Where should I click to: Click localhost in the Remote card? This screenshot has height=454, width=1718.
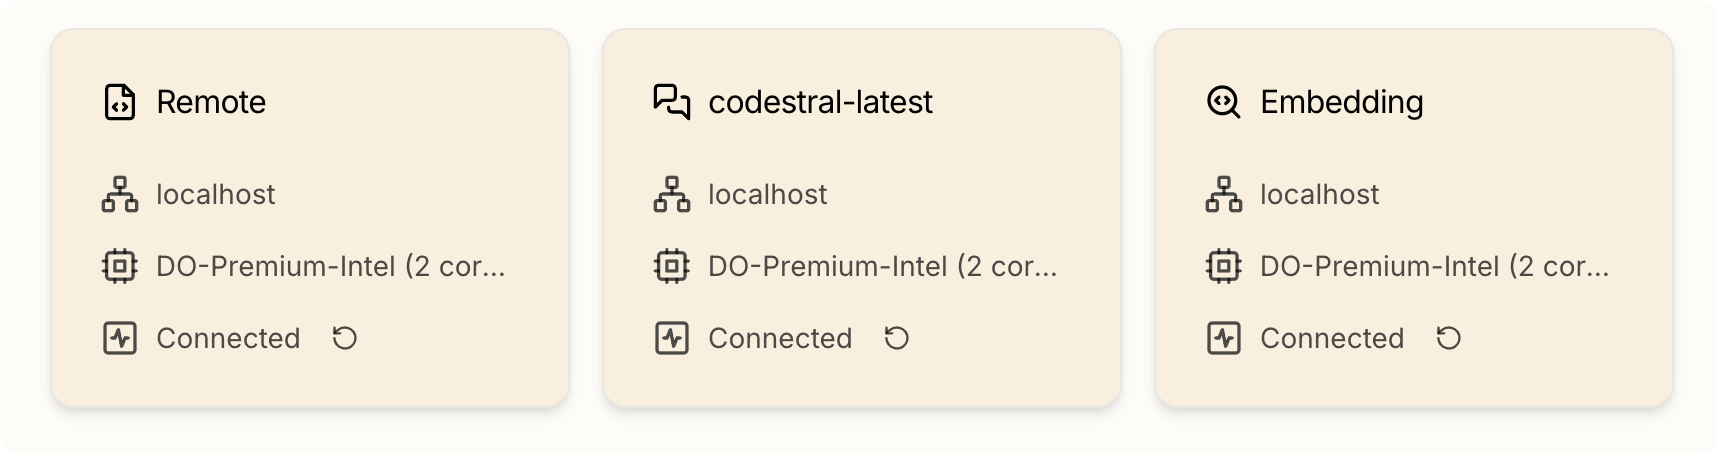click(215, 194)
